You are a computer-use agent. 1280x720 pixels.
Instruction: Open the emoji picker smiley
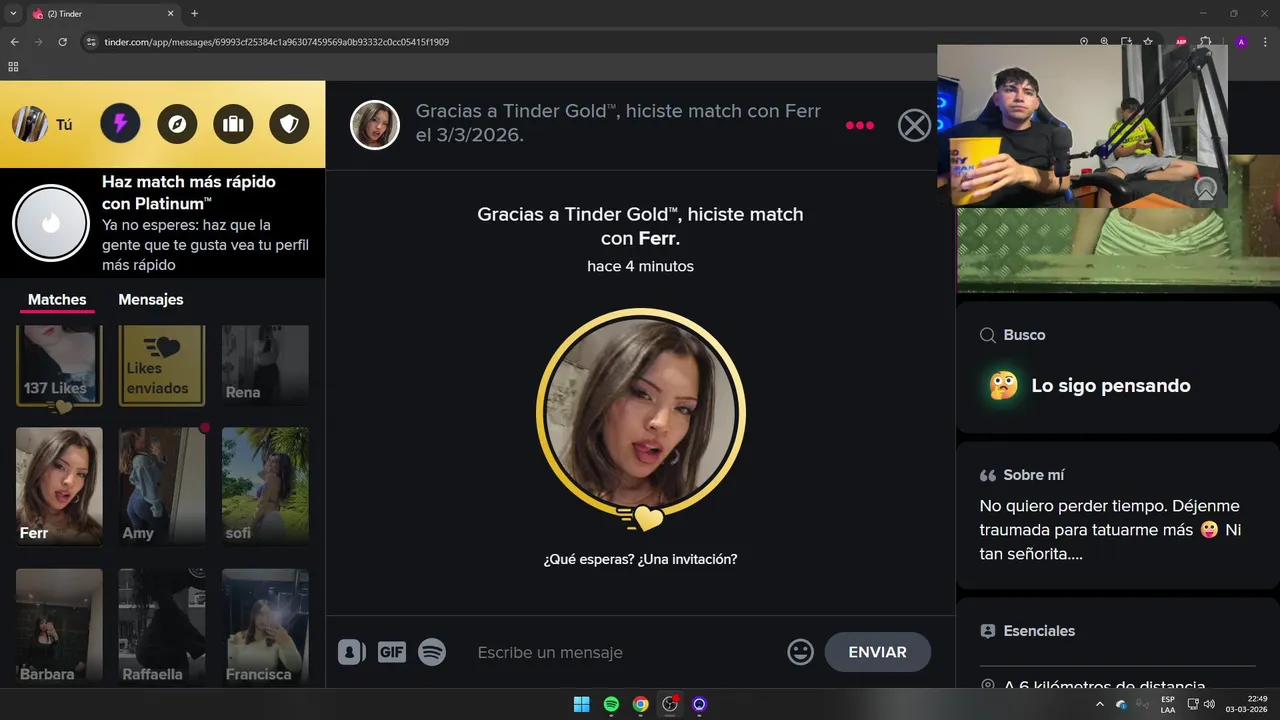(x=800, y=652)
